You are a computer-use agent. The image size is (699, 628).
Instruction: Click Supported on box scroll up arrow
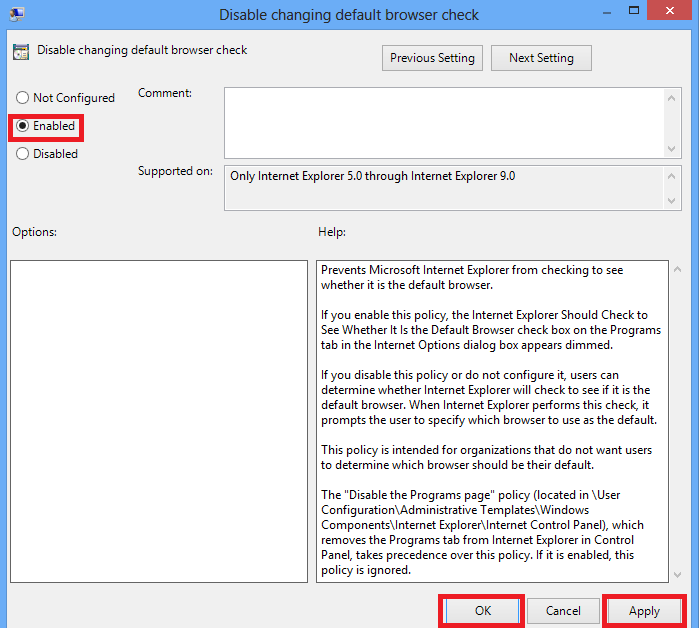click(672, 176)
